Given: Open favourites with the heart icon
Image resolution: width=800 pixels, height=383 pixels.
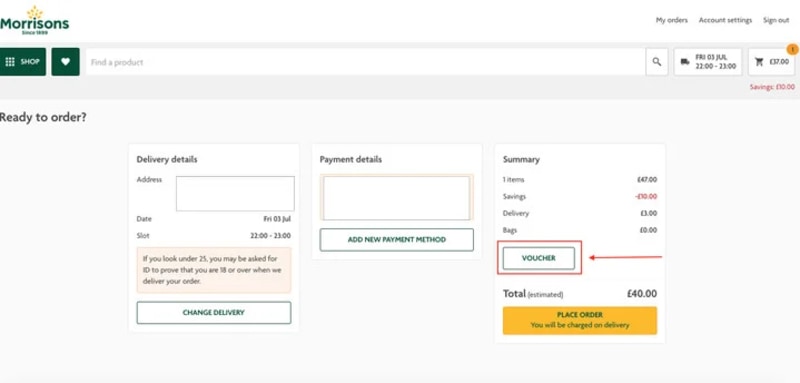Looking at the screenshot, I should (65, 62).
